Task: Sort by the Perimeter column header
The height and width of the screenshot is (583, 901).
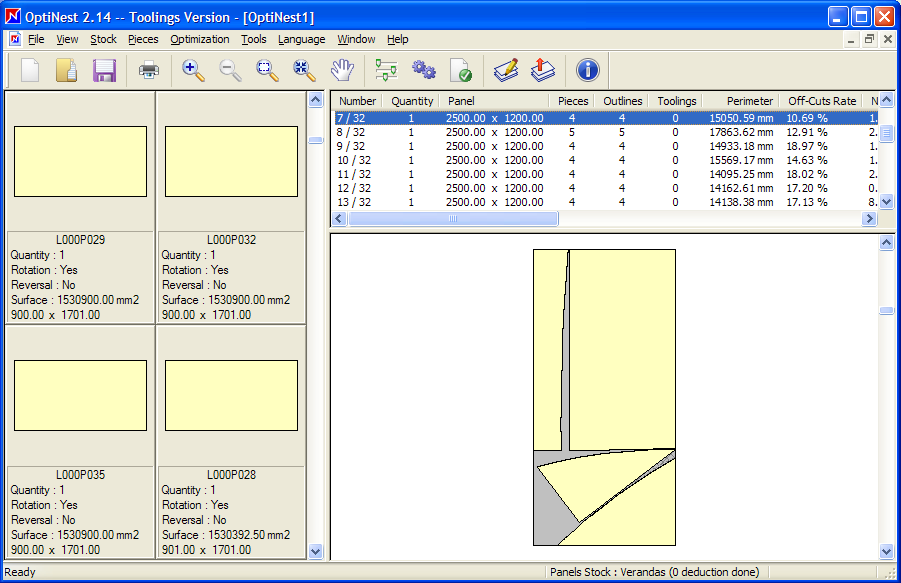Action: (x=741, y=101)
